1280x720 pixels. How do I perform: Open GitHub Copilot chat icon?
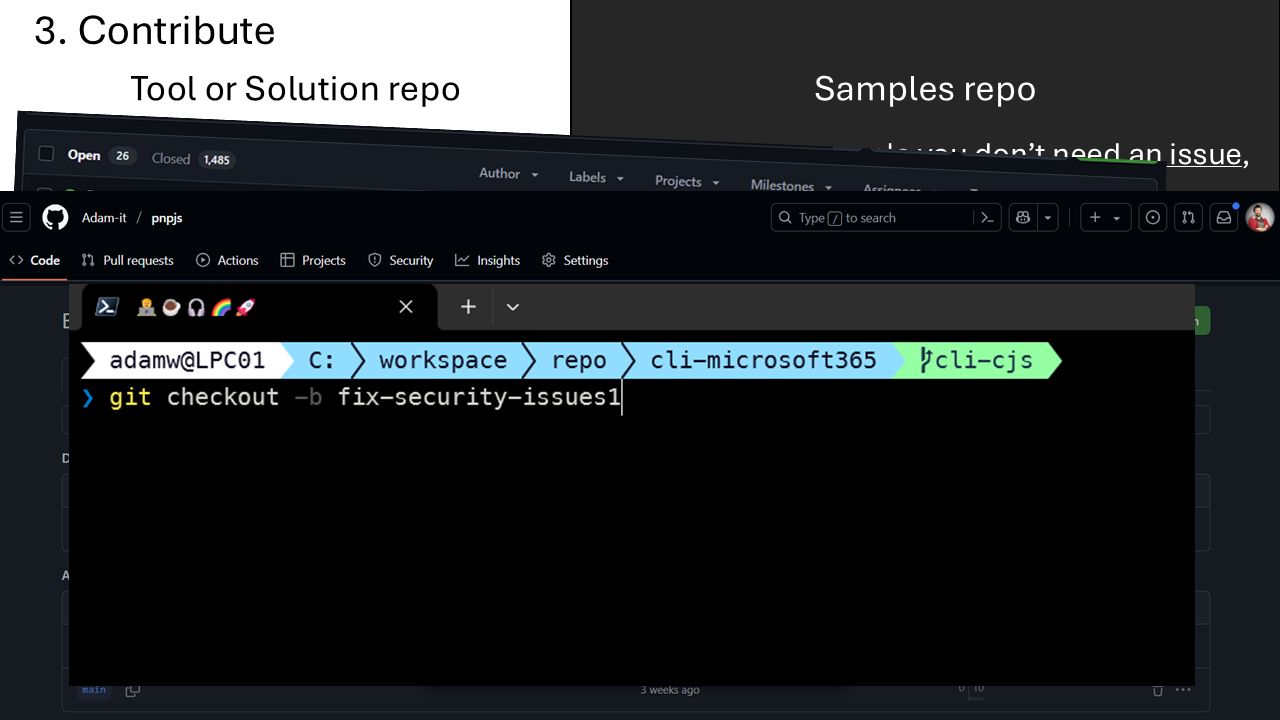click(1023, 218)
